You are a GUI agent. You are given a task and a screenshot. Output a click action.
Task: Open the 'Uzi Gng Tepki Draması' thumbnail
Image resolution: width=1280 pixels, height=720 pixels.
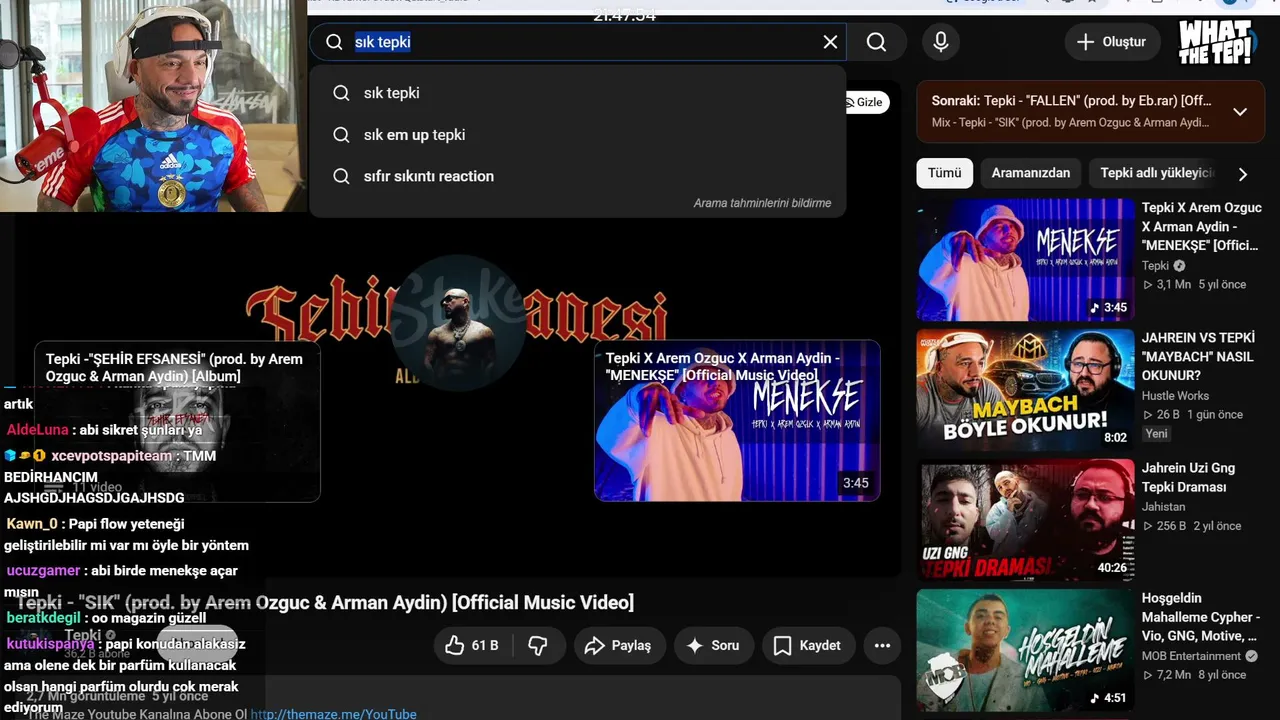[1025, 520]
